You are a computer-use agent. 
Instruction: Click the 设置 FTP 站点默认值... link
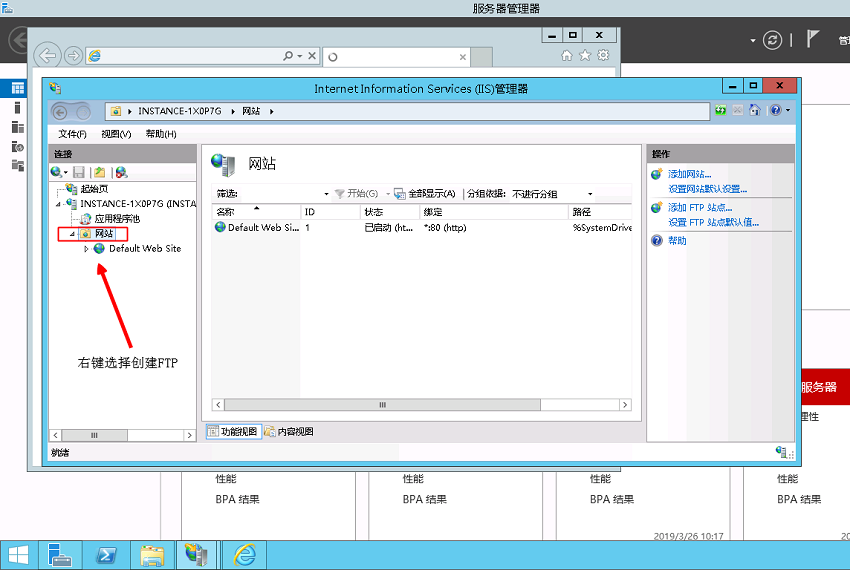point(713,222)
